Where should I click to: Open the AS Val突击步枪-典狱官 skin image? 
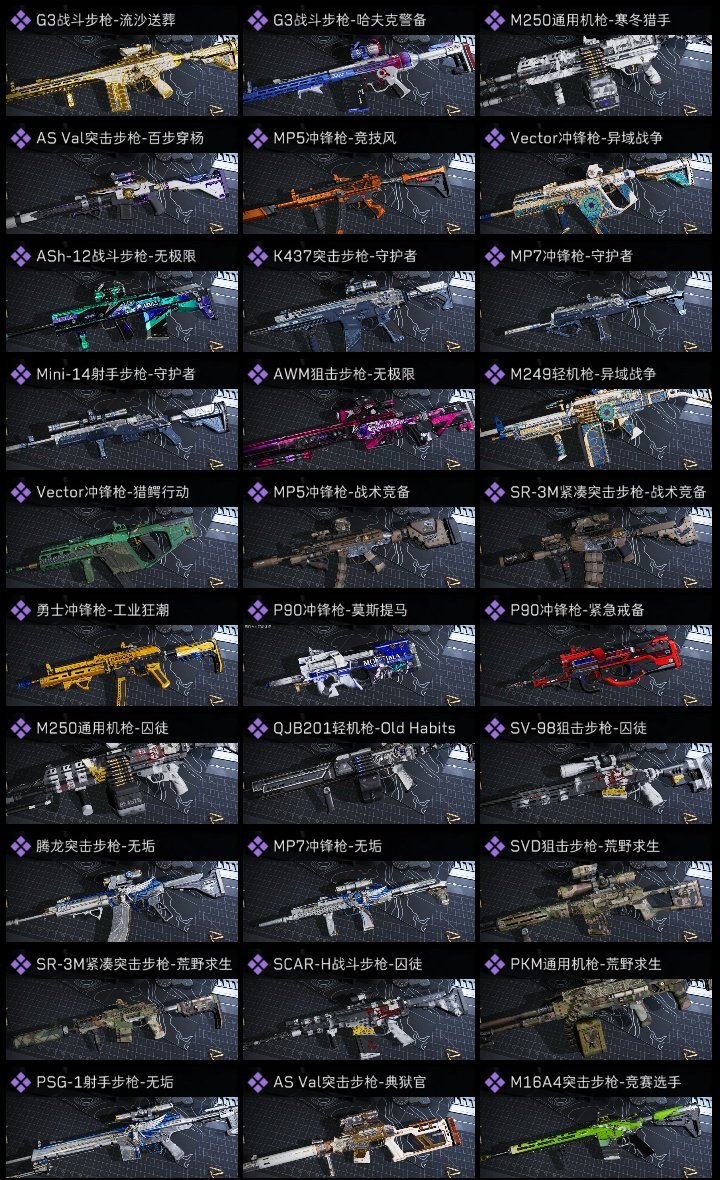point(359,1138)
